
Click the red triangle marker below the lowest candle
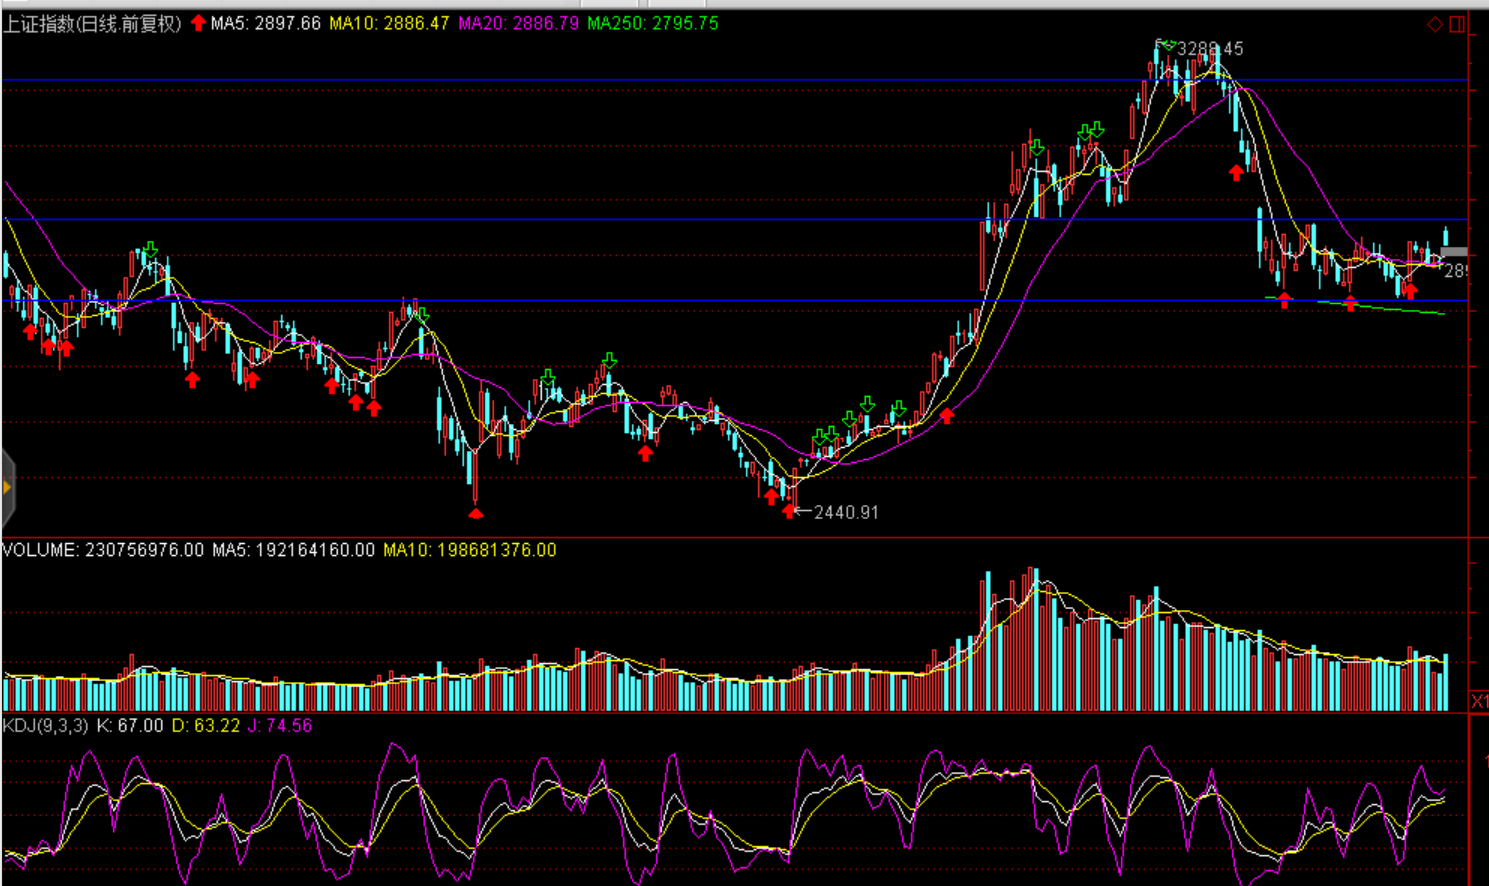pyautogui.click(x=476, y=513)
